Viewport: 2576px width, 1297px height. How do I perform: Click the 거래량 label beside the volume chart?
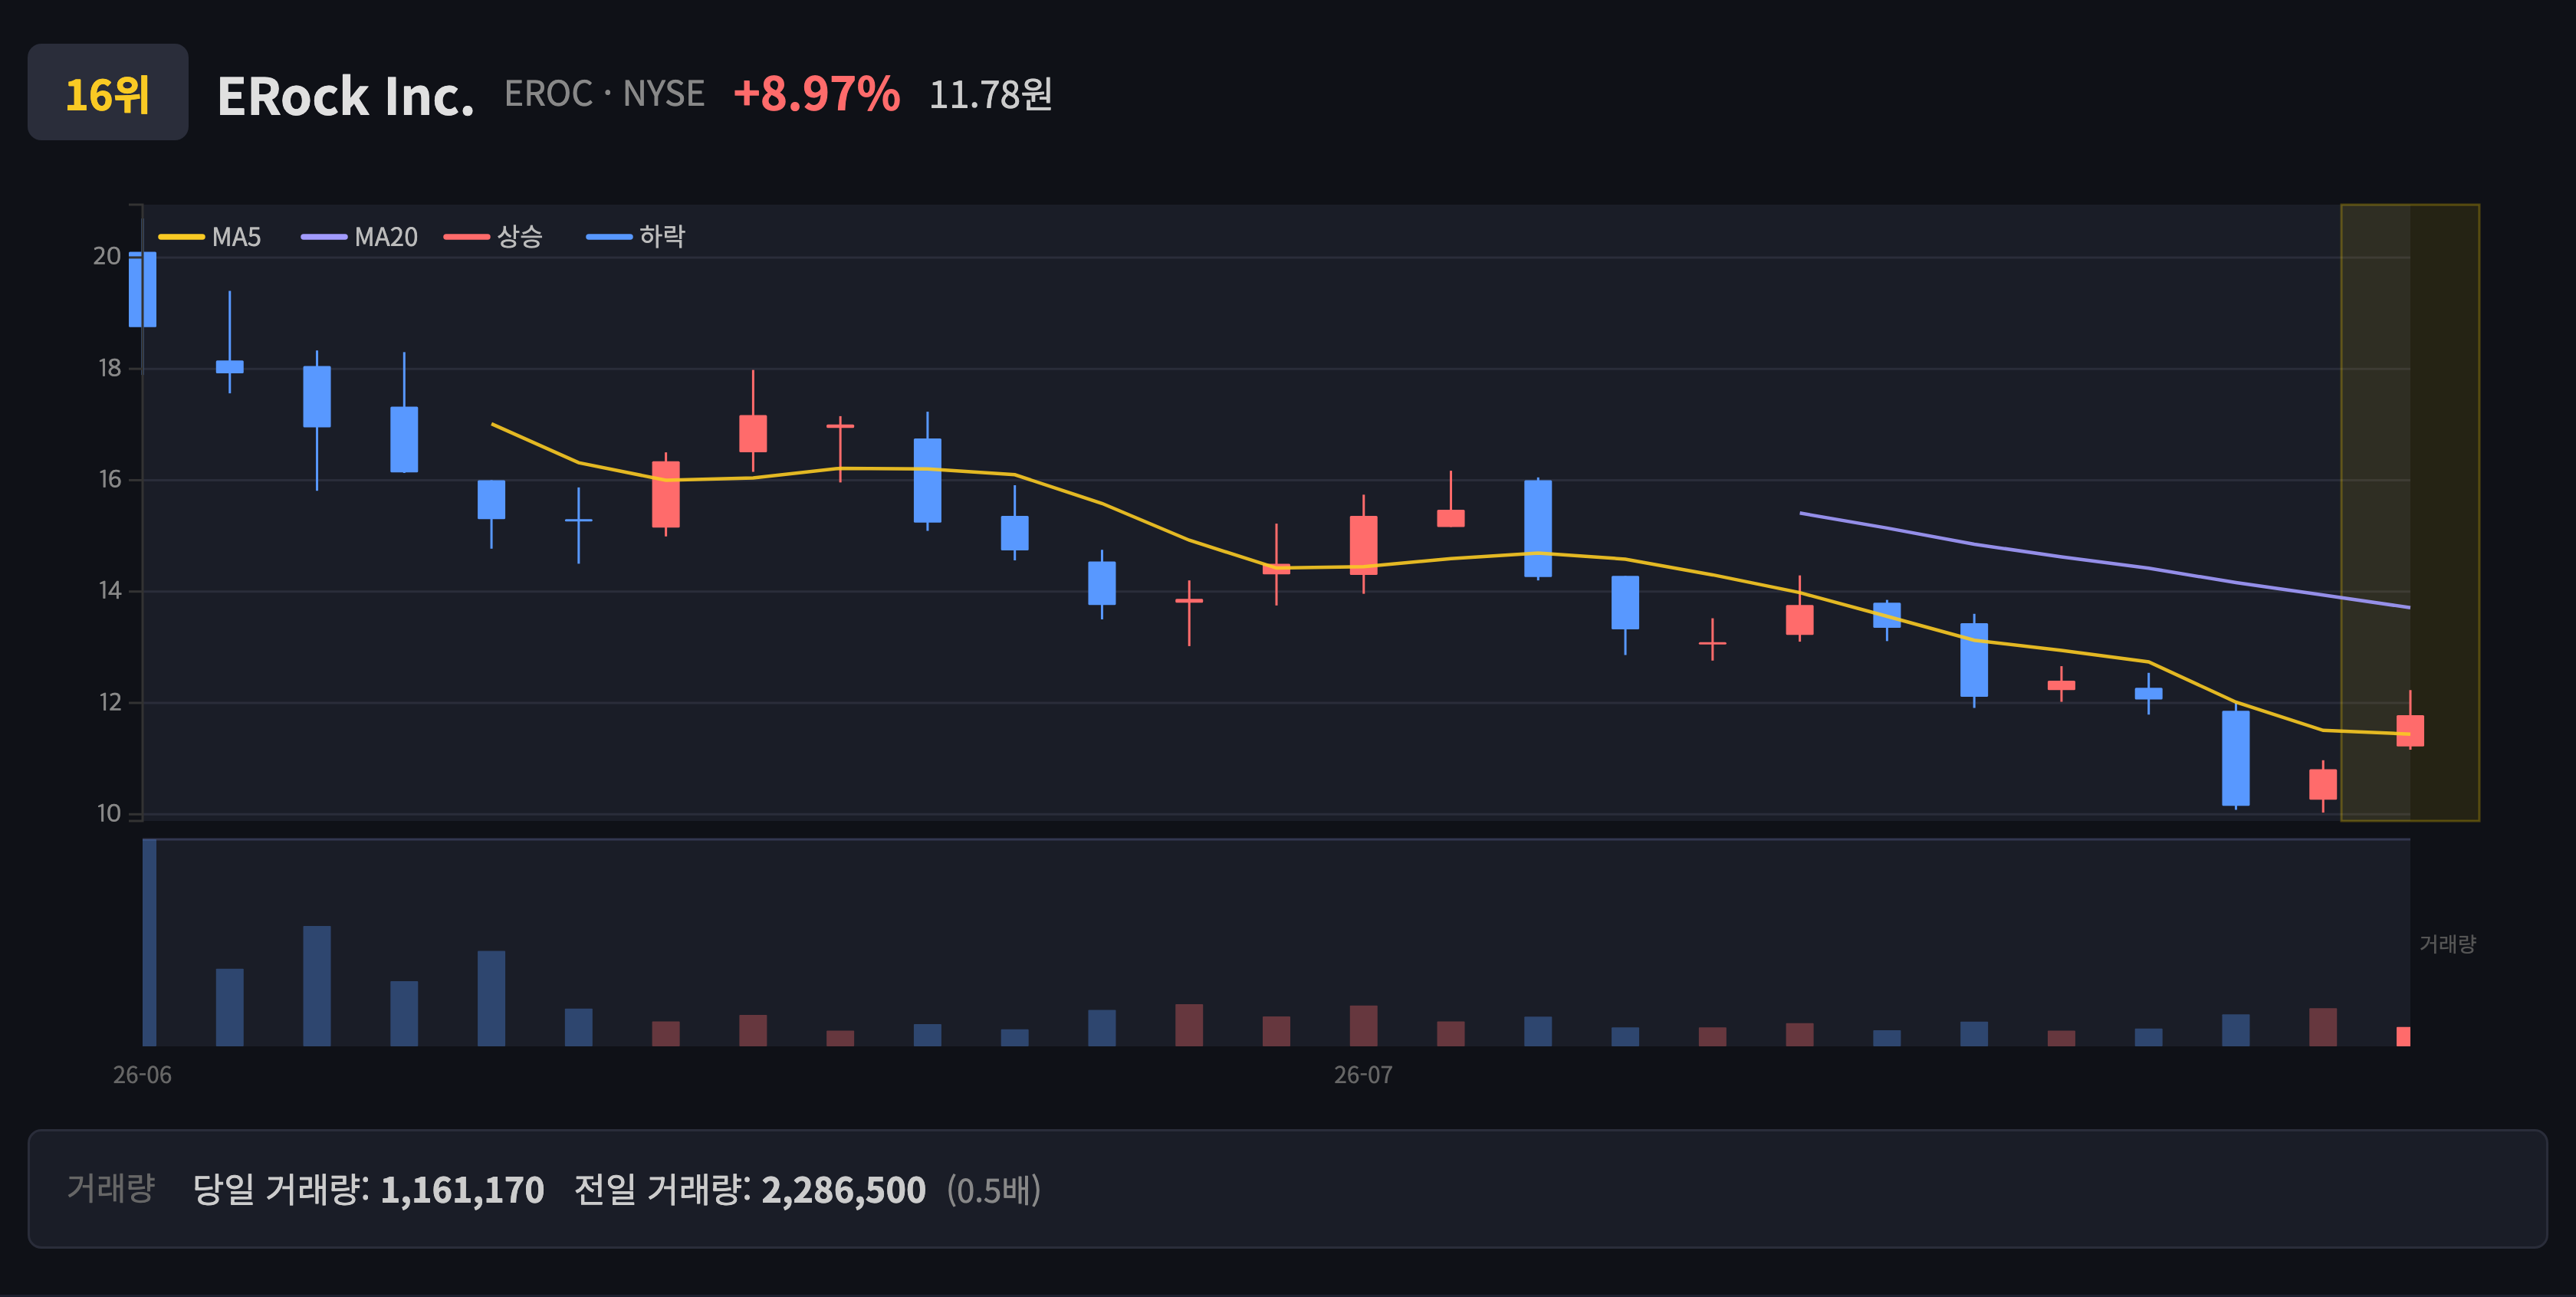coord(2447,944)
